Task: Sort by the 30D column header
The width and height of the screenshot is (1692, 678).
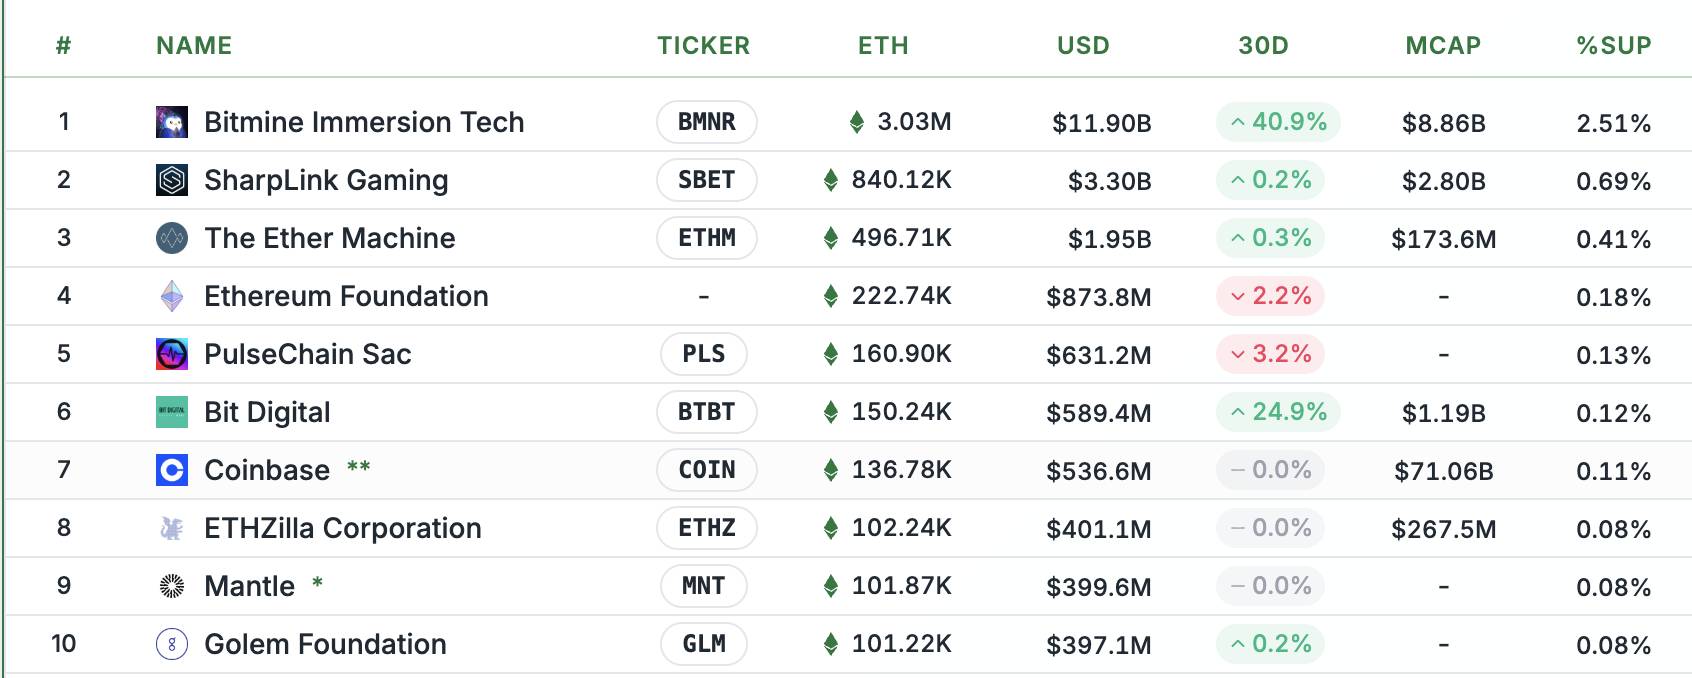Action: click(1263, 46)
